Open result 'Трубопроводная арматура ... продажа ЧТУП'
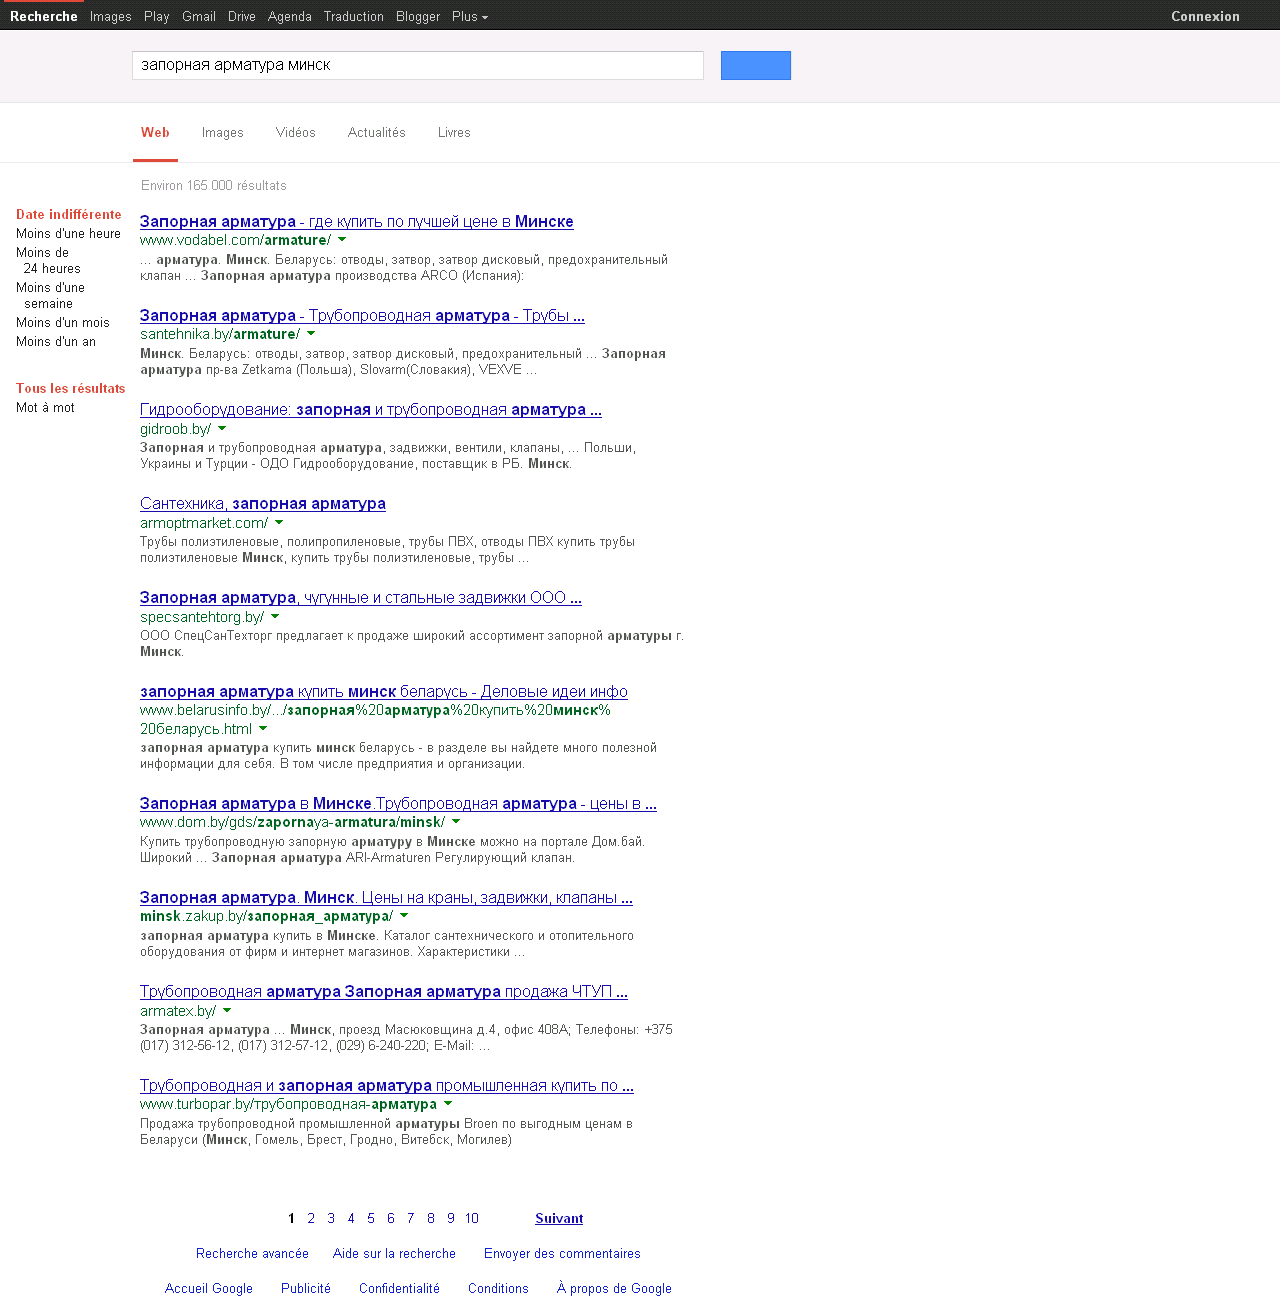The width and height of the screenshot is (1280, 1315). [384, 991]
